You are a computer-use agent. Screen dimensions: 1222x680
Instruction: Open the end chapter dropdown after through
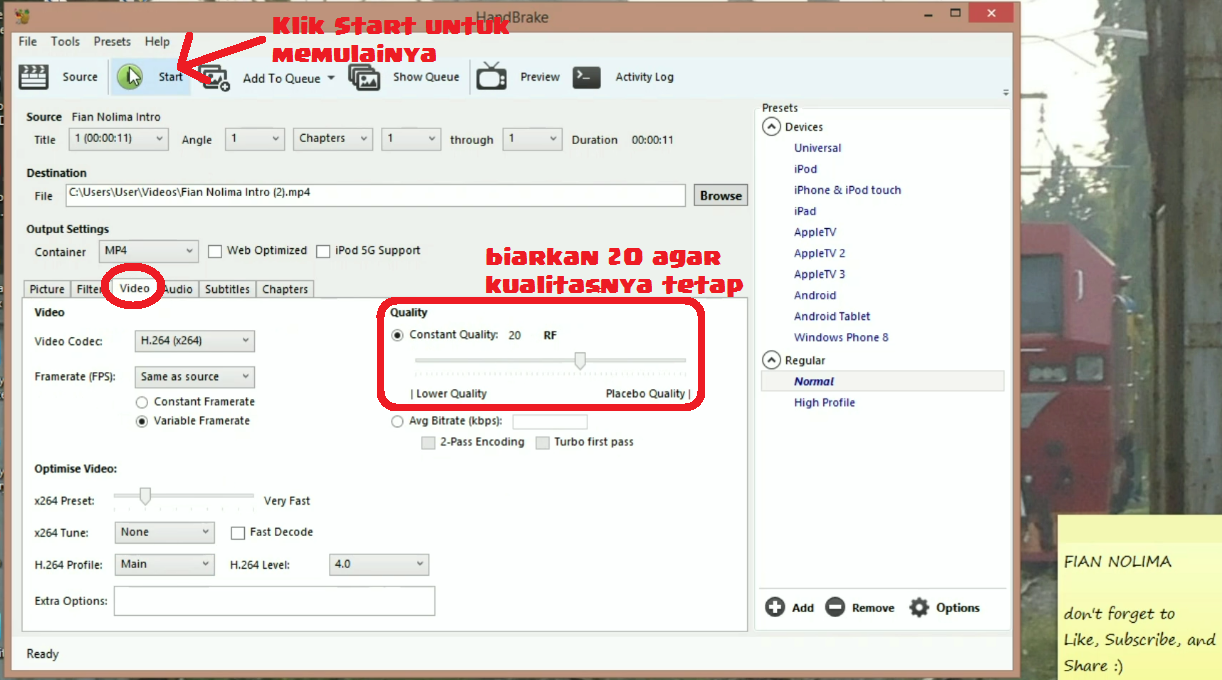click(x=532, y=139)
